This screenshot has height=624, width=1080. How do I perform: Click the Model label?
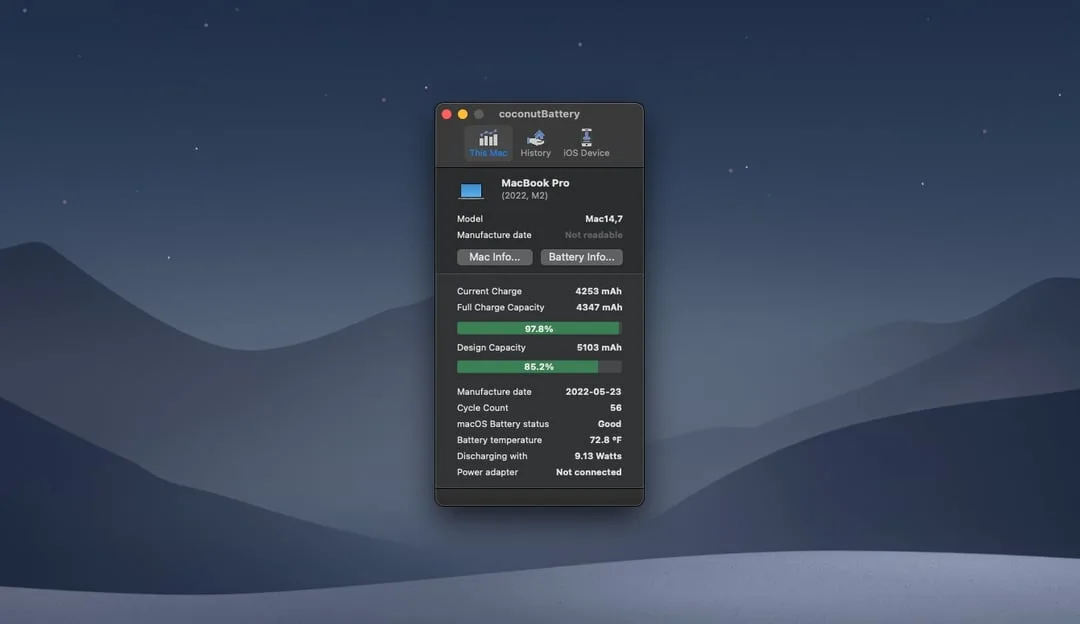(x=470, y=218)
